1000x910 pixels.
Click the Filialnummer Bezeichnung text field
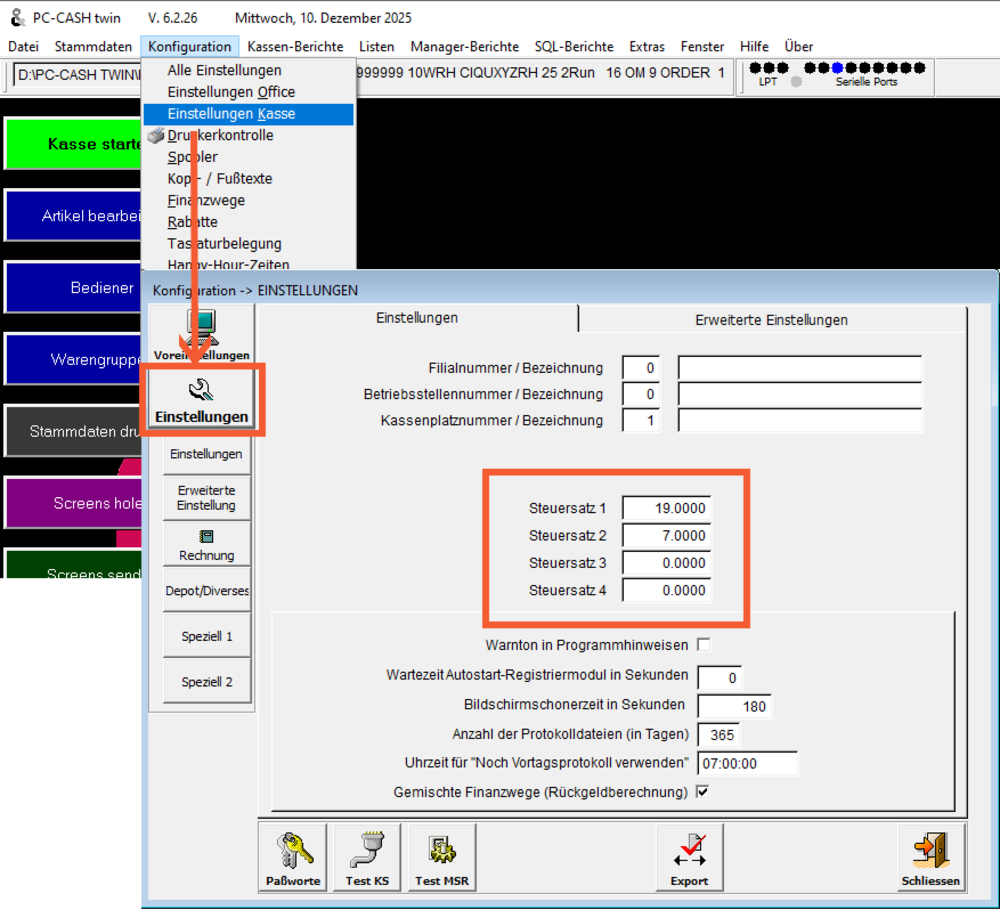pyautogui.click(x=800, y=369)
